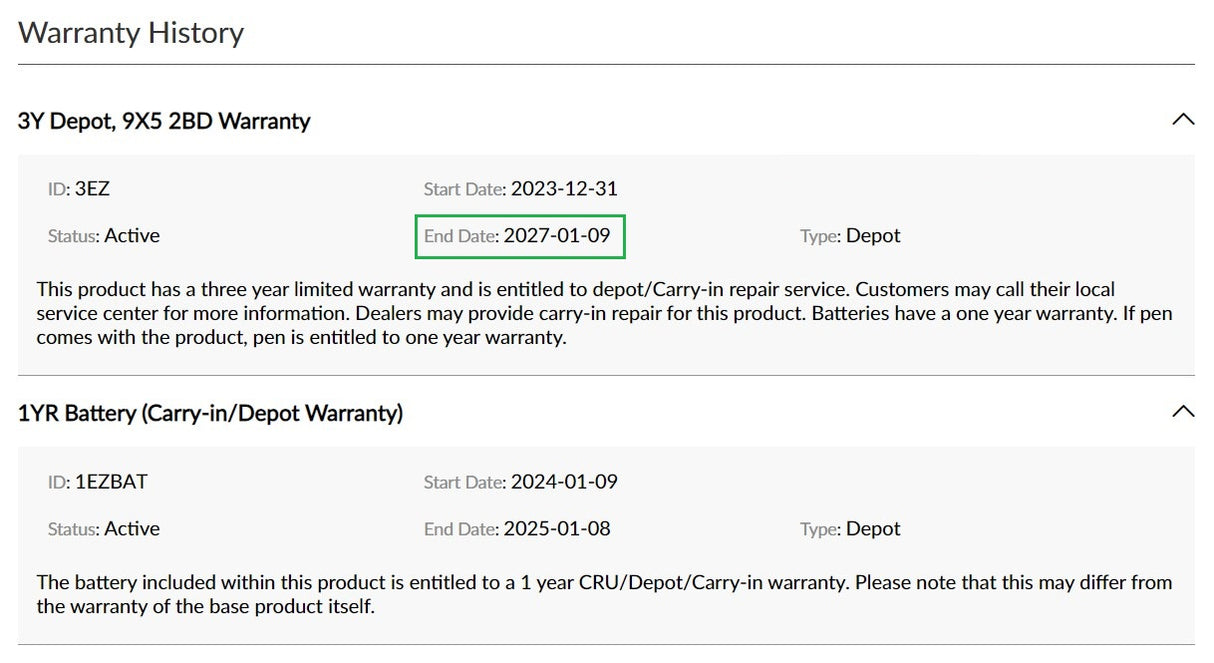Select the Active status of 1YR Battery warranty
The width and height of the screenshot is (1214, 663).
point(131,529)
